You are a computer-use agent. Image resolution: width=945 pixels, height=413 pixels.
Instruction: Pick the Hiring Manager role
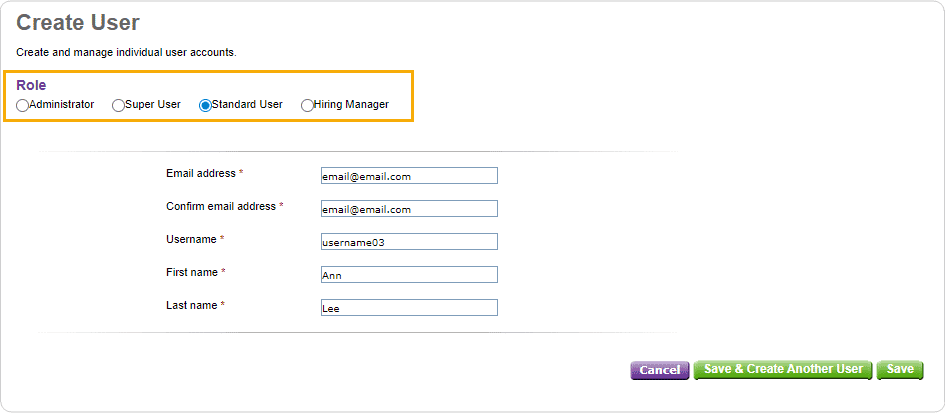click(307, 106)
